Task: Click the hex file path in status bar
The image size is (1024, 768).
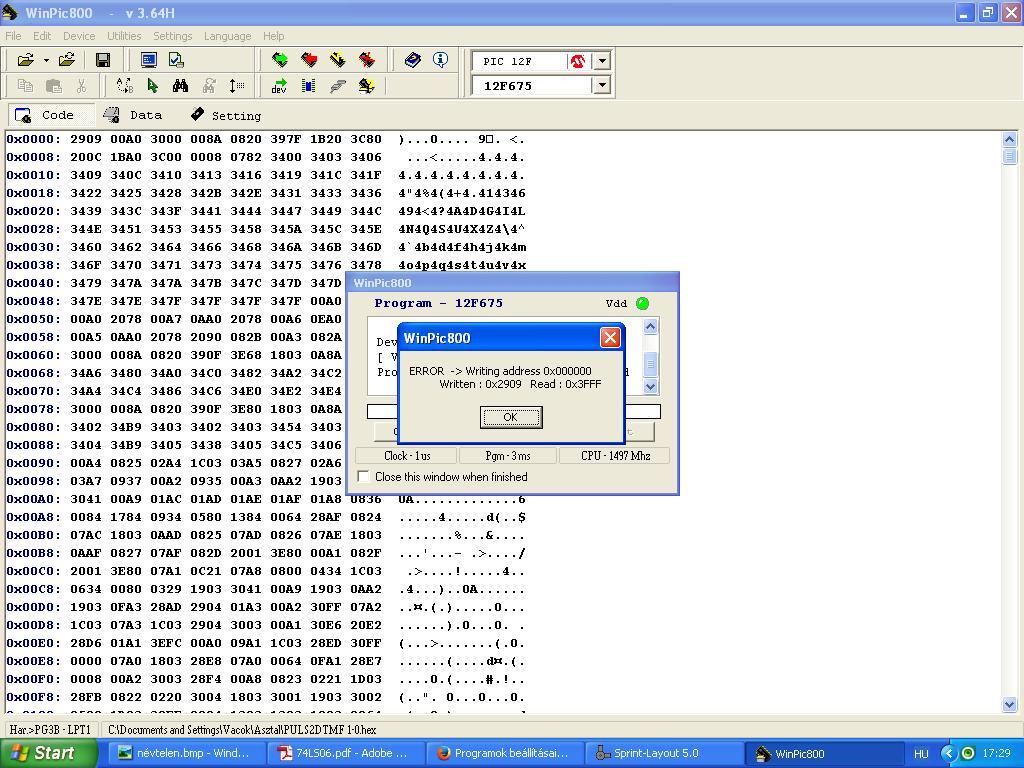Action: tap(242, 730)
